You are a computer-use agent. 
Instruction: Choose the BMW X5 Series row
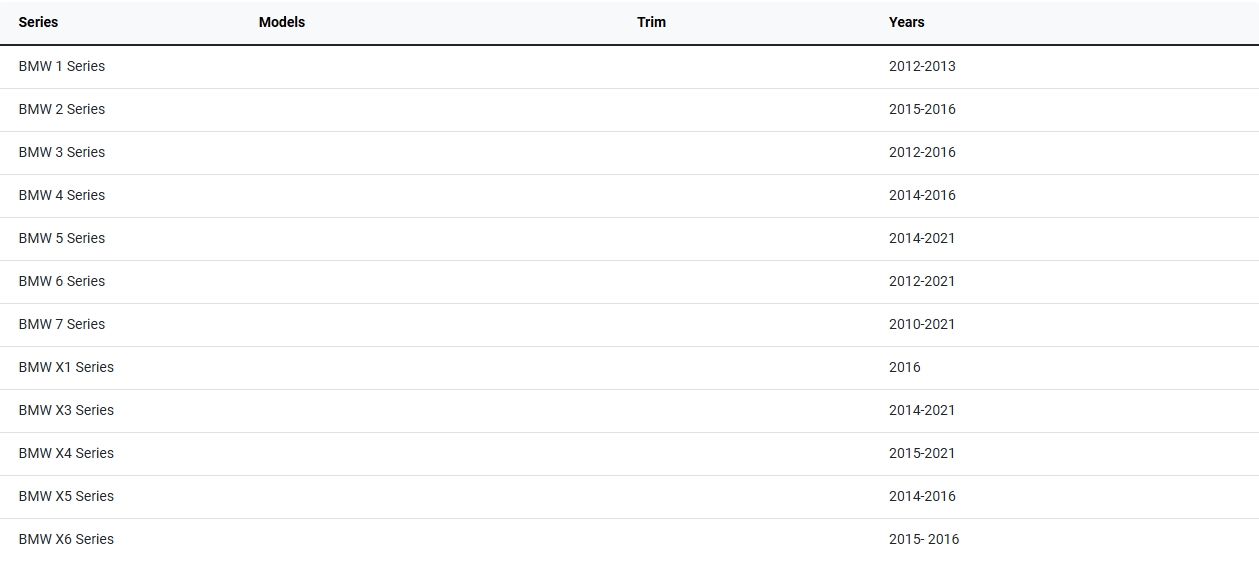click(66, 496)
